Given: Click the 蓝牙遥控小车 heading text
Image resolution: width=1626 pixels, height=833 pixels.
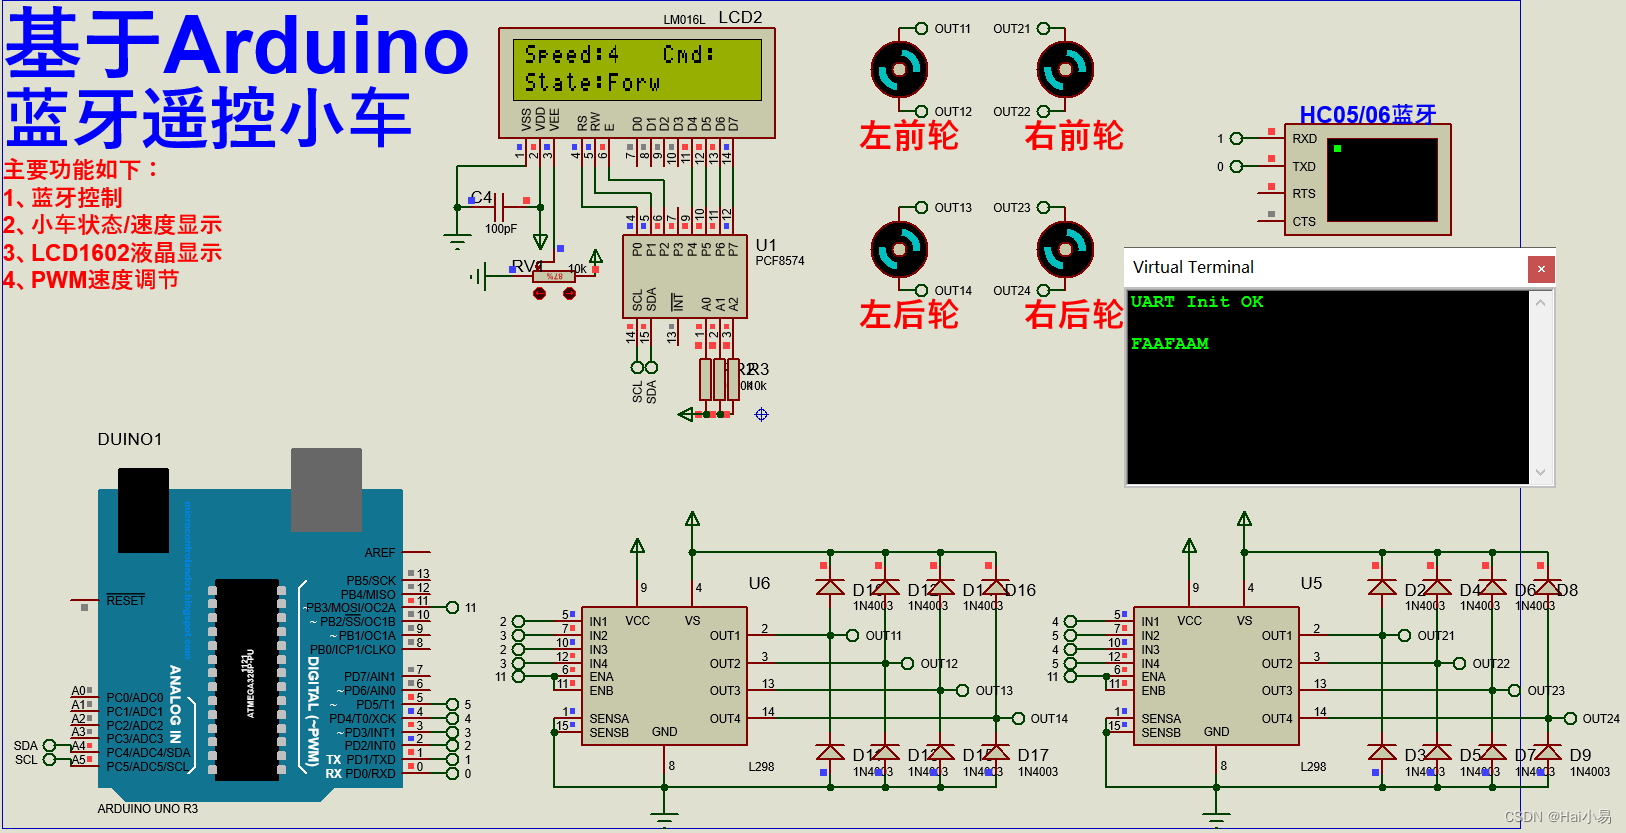Looking at the screenshot, I should click(x=208, y=117).
